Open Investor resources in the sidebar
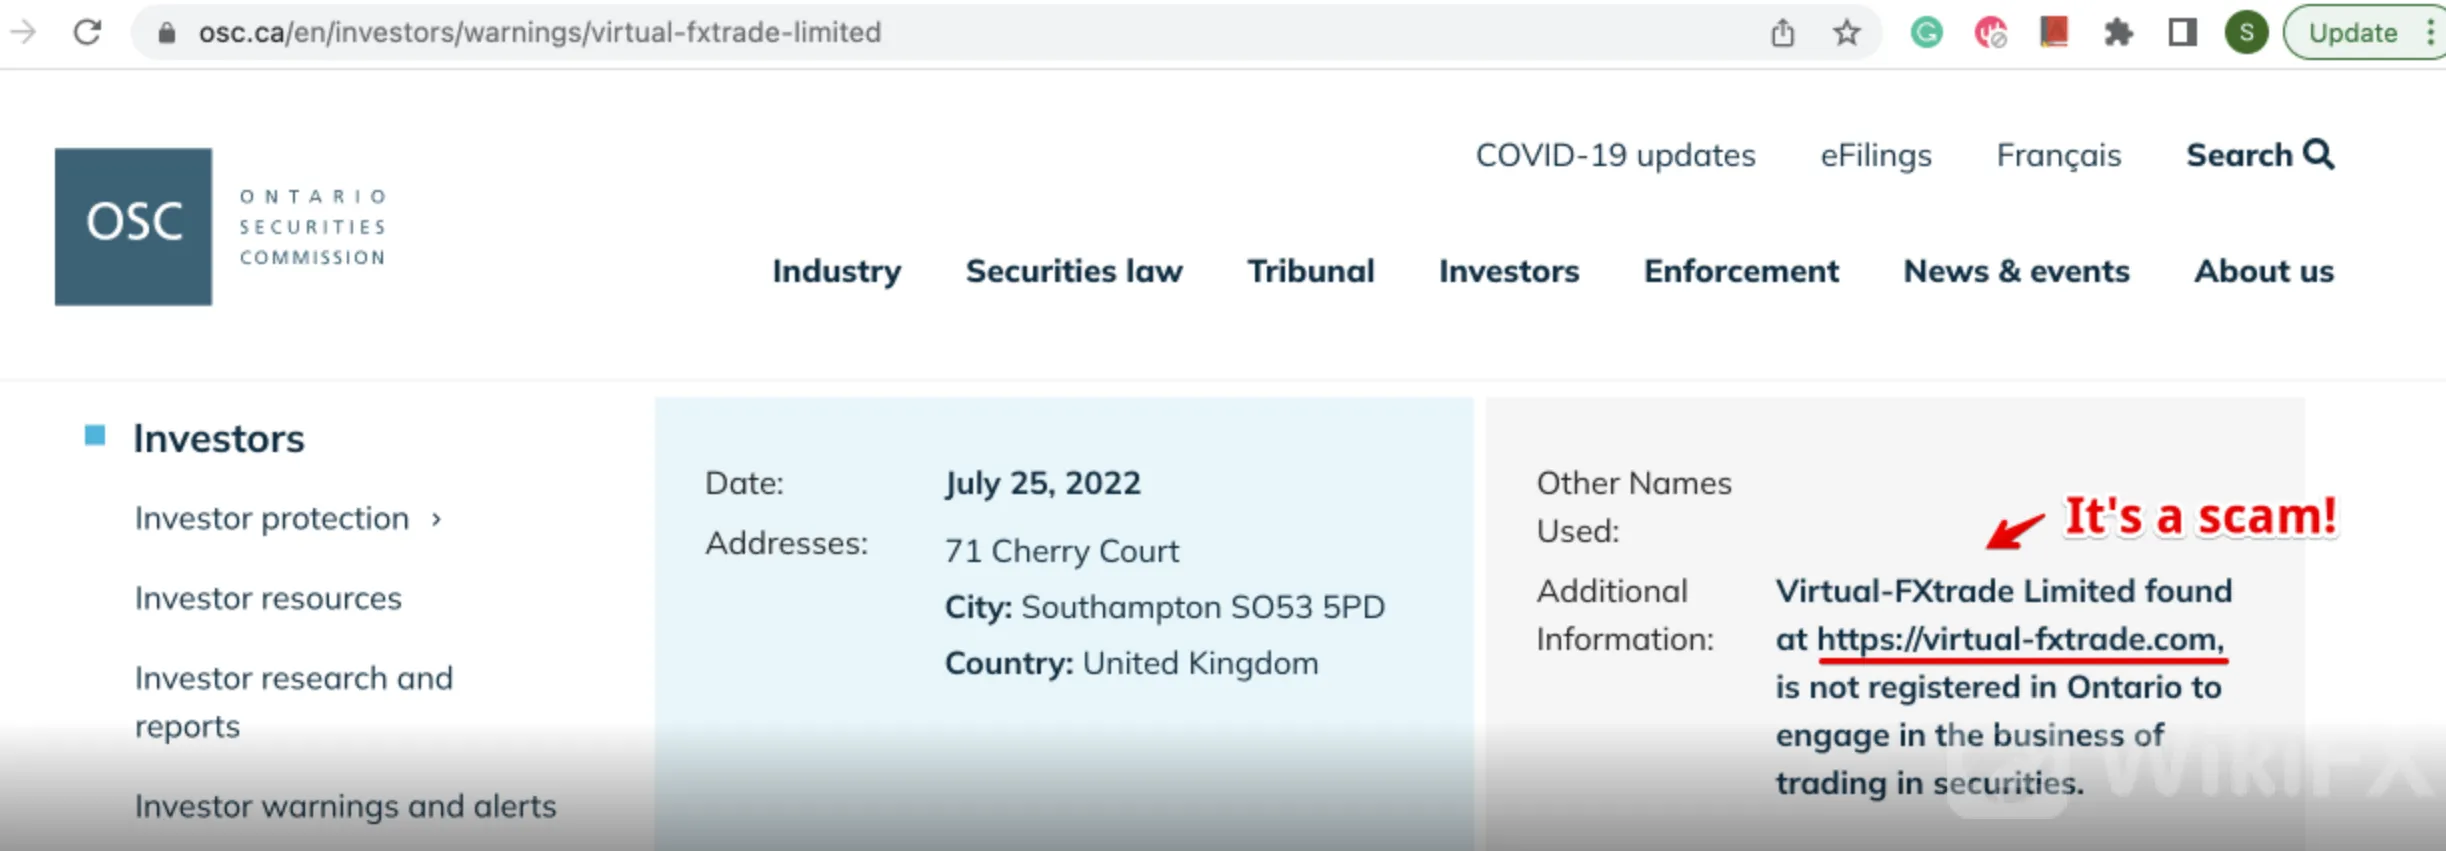This screenshot has height=851, width=2446. (x=268, y=598)
